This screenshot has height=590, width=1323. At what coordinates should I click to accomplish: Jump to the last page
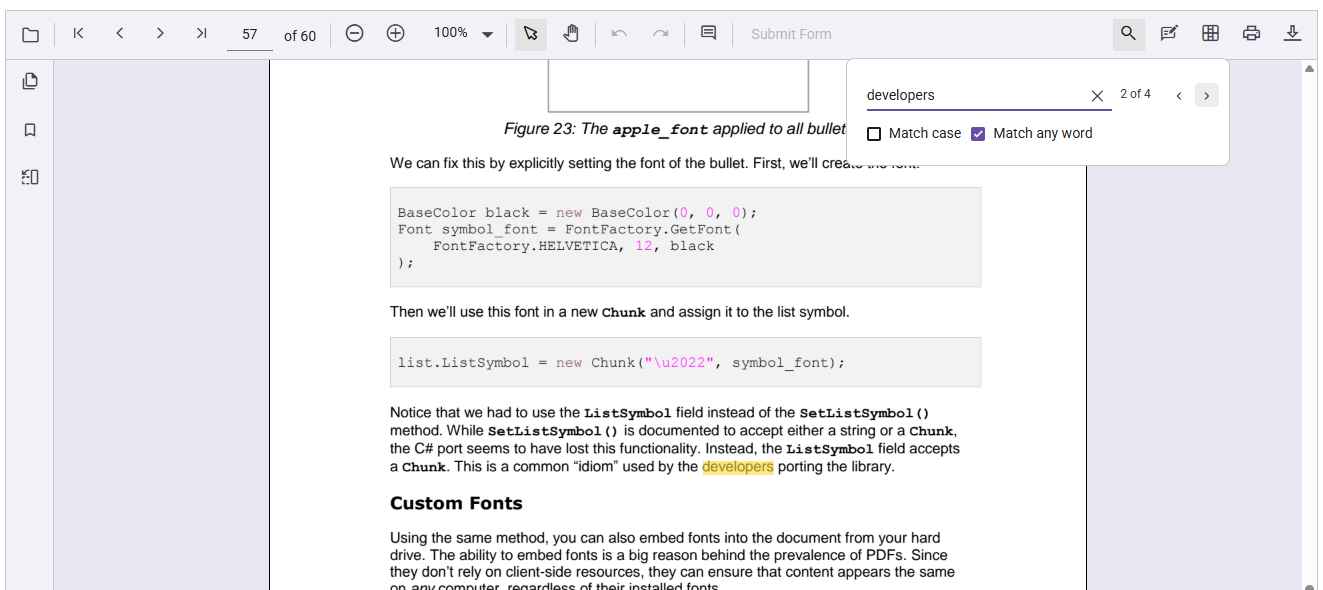201,34
